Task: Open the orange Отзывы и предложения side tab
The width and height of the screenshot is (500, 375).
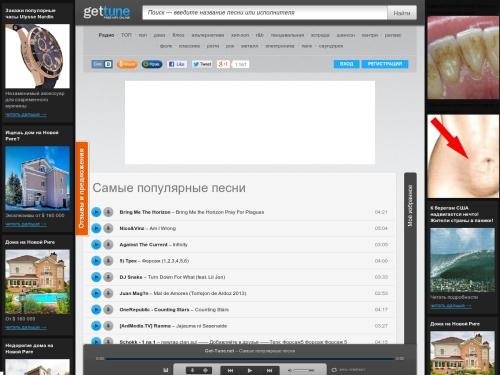Action: pos(82,188)
